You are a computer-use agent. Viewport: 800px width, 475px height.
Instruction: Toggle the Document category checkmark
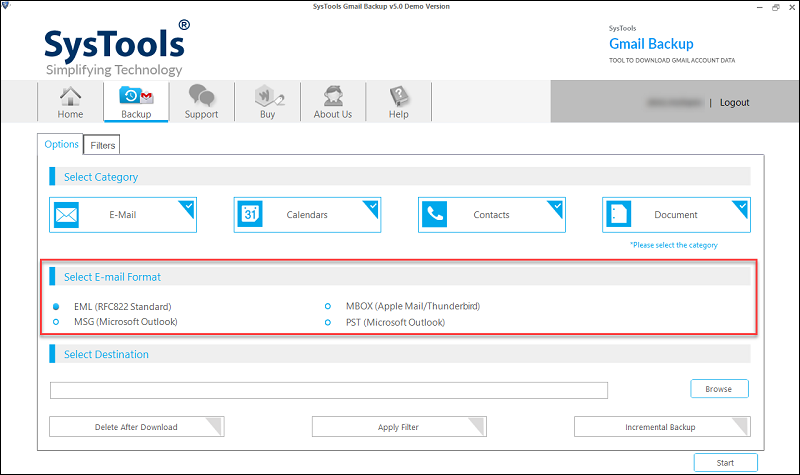pos(742,207)
